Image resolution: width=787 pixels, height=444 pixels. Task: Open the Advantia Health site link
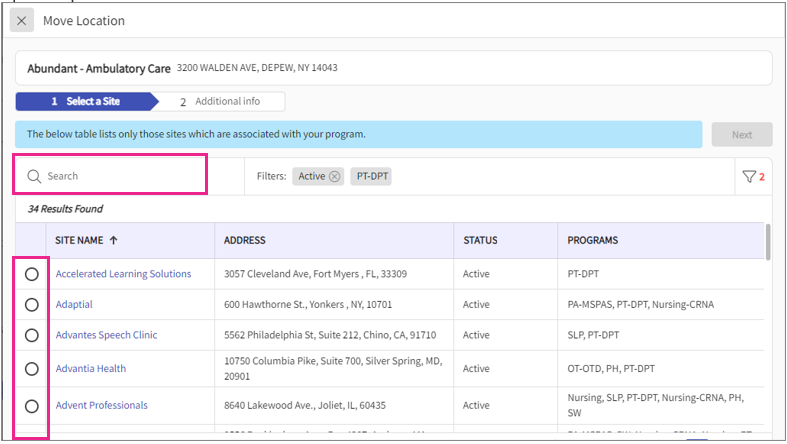(x=91, y=368)
